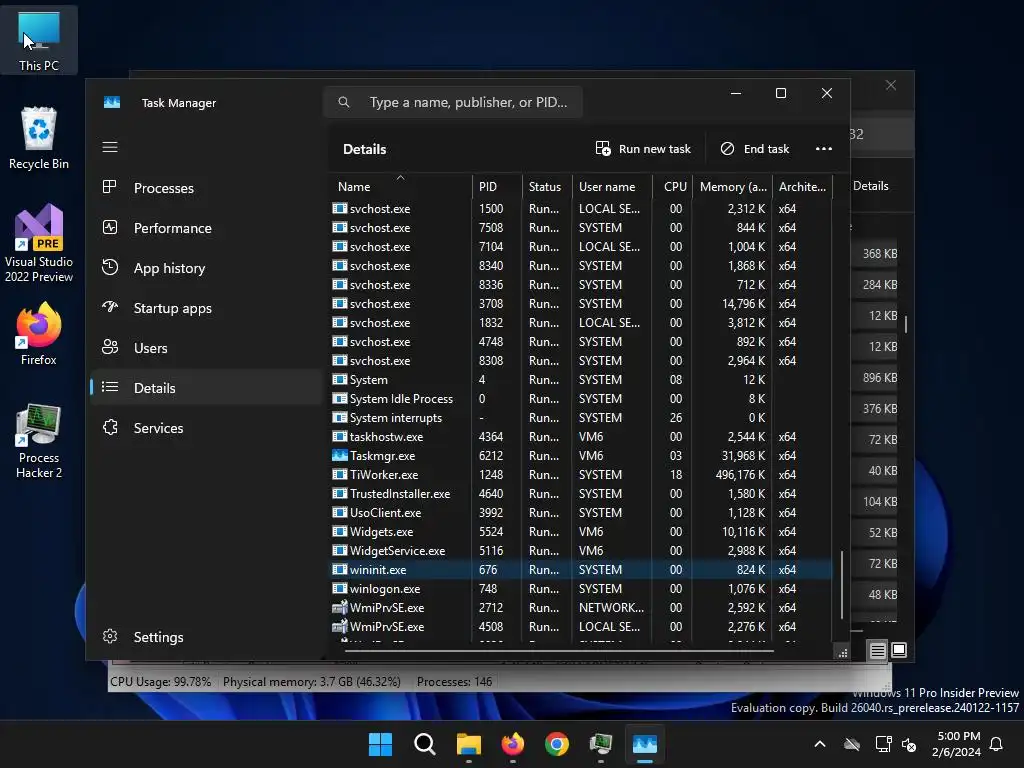Image resolution: width=1024 pixels, height=768 pixels.
Task: Switch to list view in background window
Action: [x=878, y=650]
